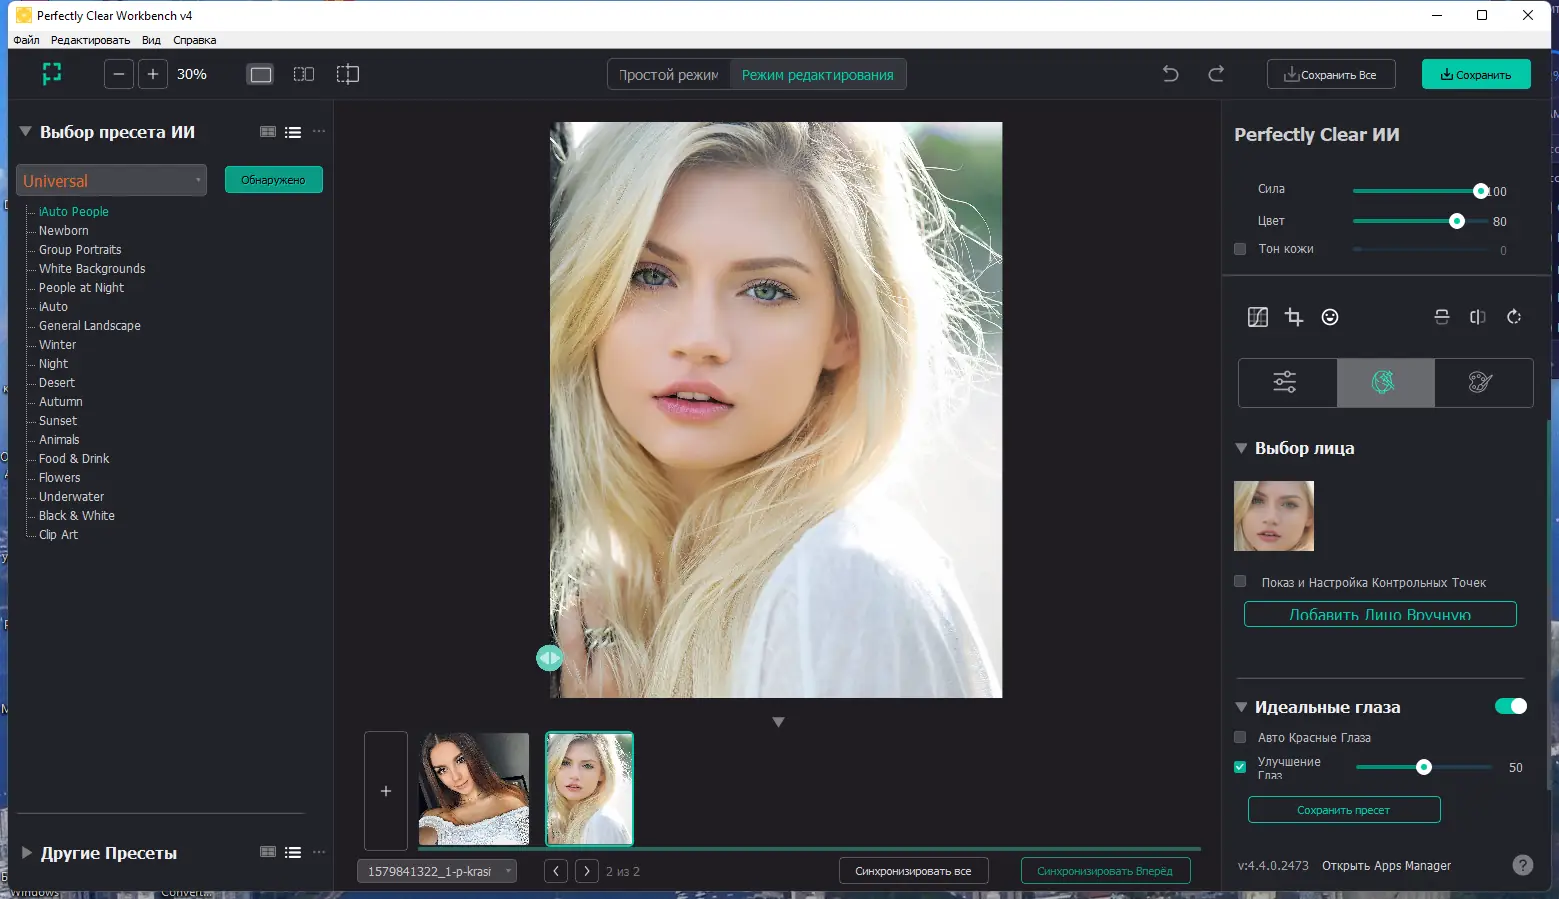This screenshot has width=1559, height=899.
Task: Select the crop tool
Action: click(1294, 317)
